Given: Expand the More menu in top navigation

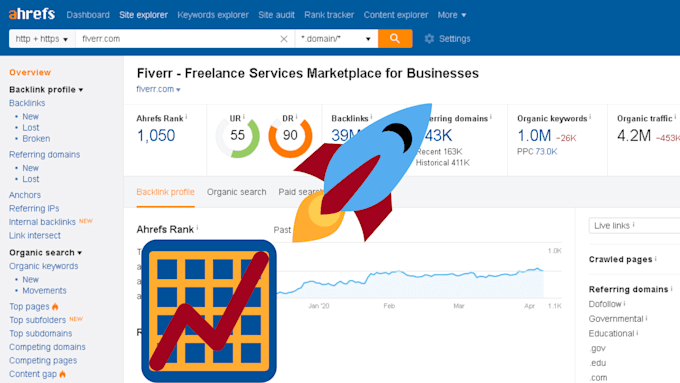Looking at the screenshot, I should point(451,15).
